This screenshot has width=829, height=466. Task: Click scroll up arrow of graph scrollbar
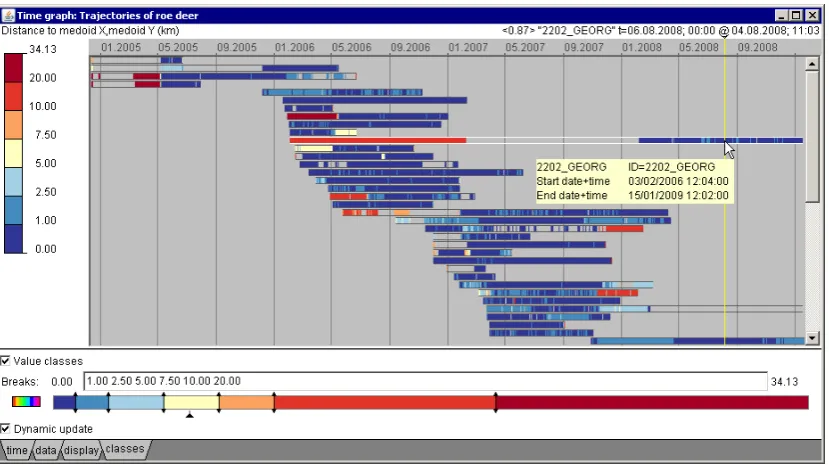(812, 64)
